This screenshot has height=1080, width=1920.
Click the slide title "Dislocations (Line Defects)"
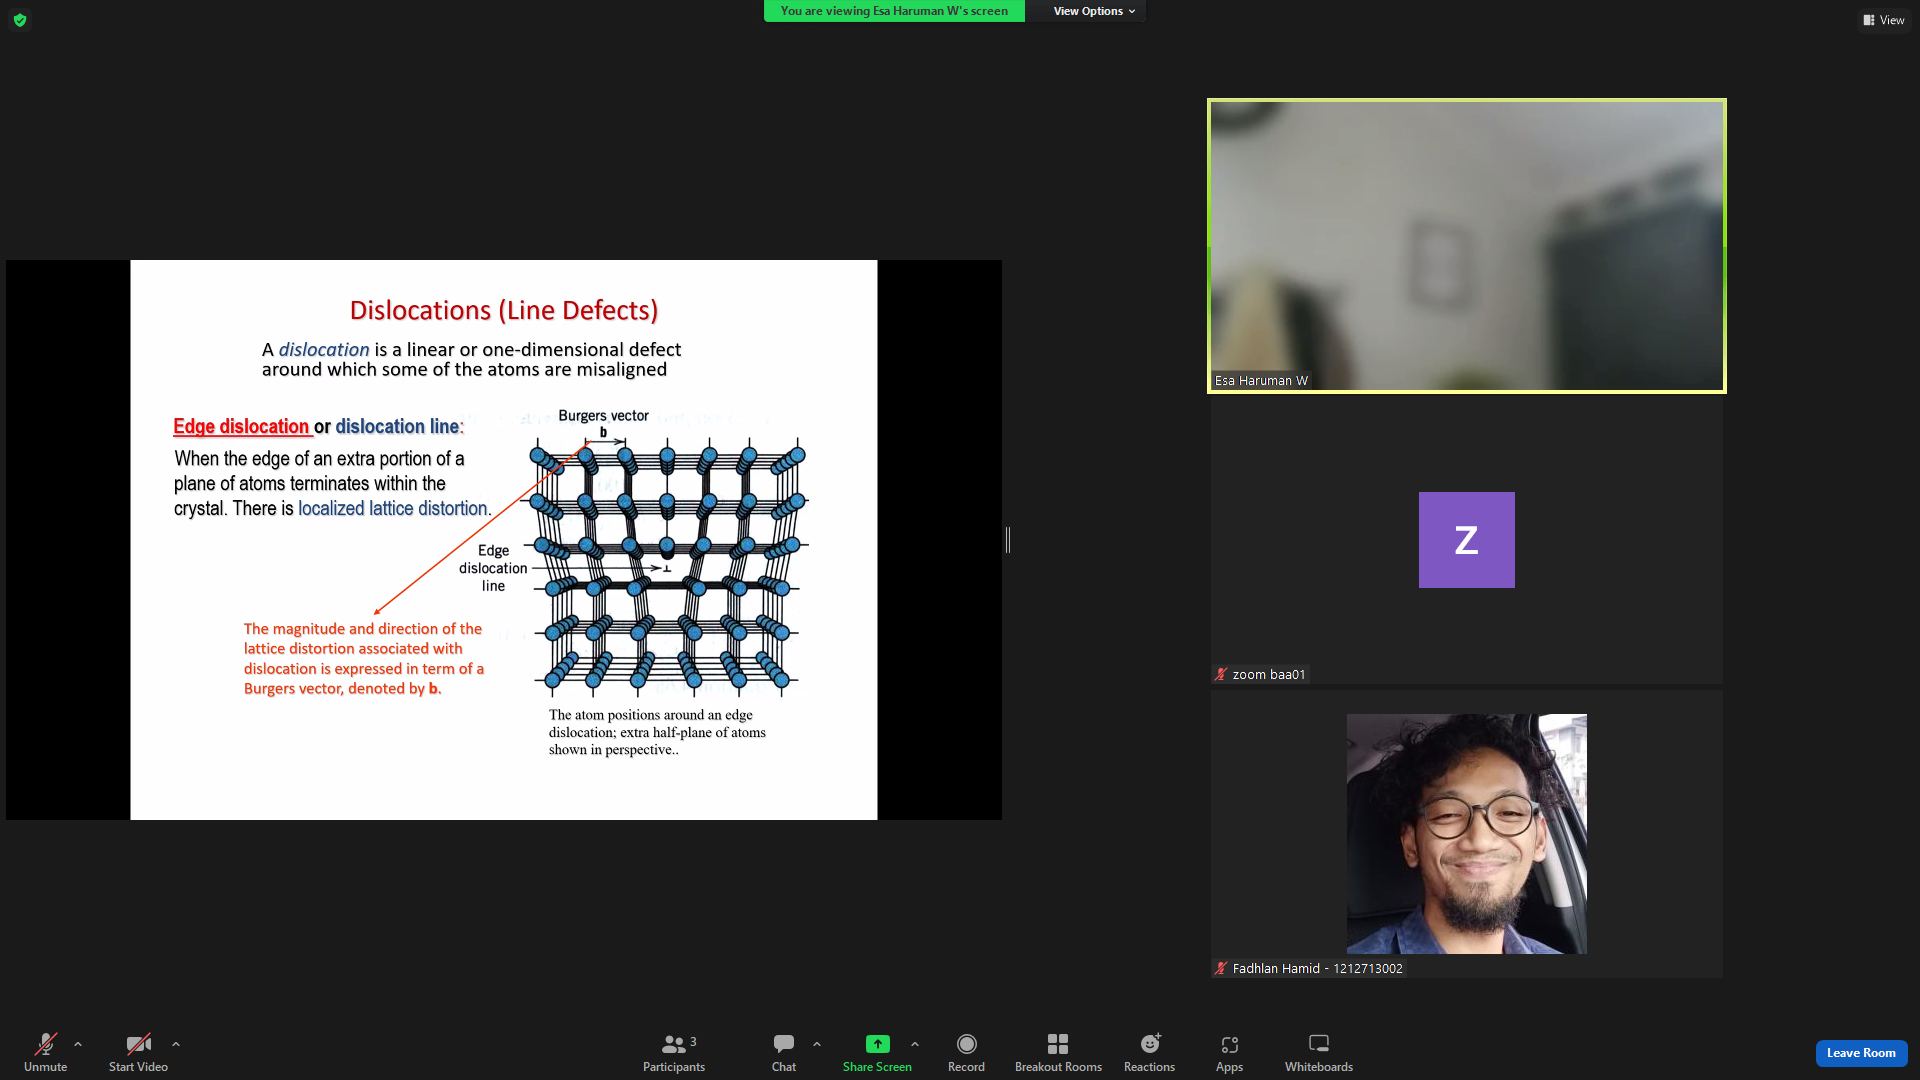(x=504, y=310)
